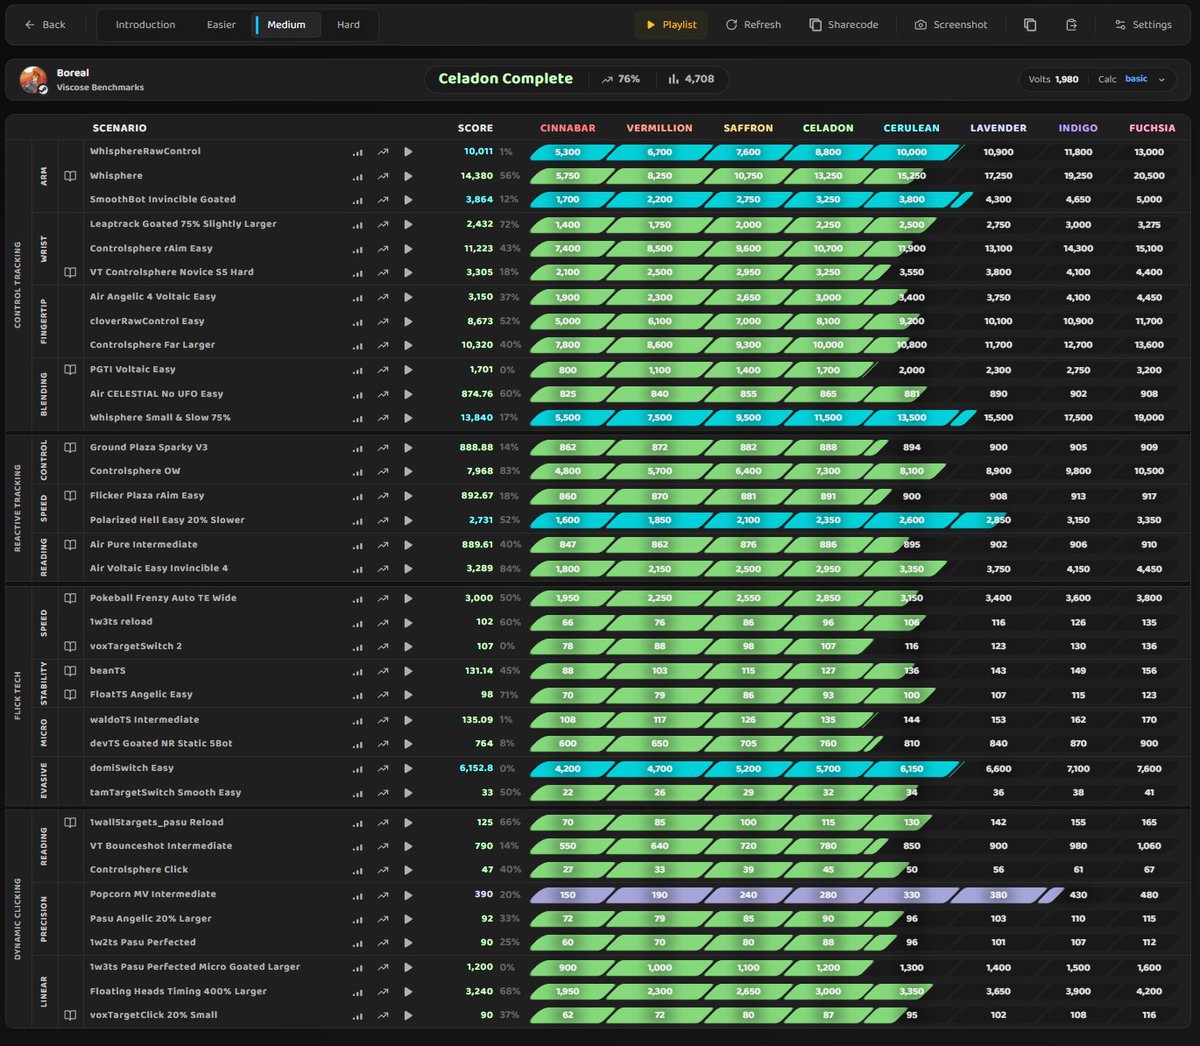Click the export icon left of Settings
Screen dimensions: 1200x1046
click(1071, 25)
